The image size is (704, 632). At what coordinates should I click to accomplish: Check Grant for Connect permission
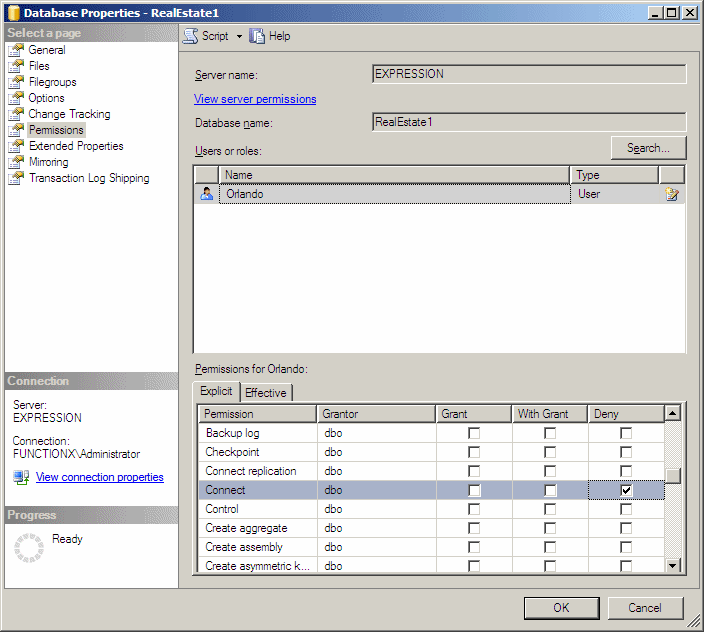pos(474,490)
